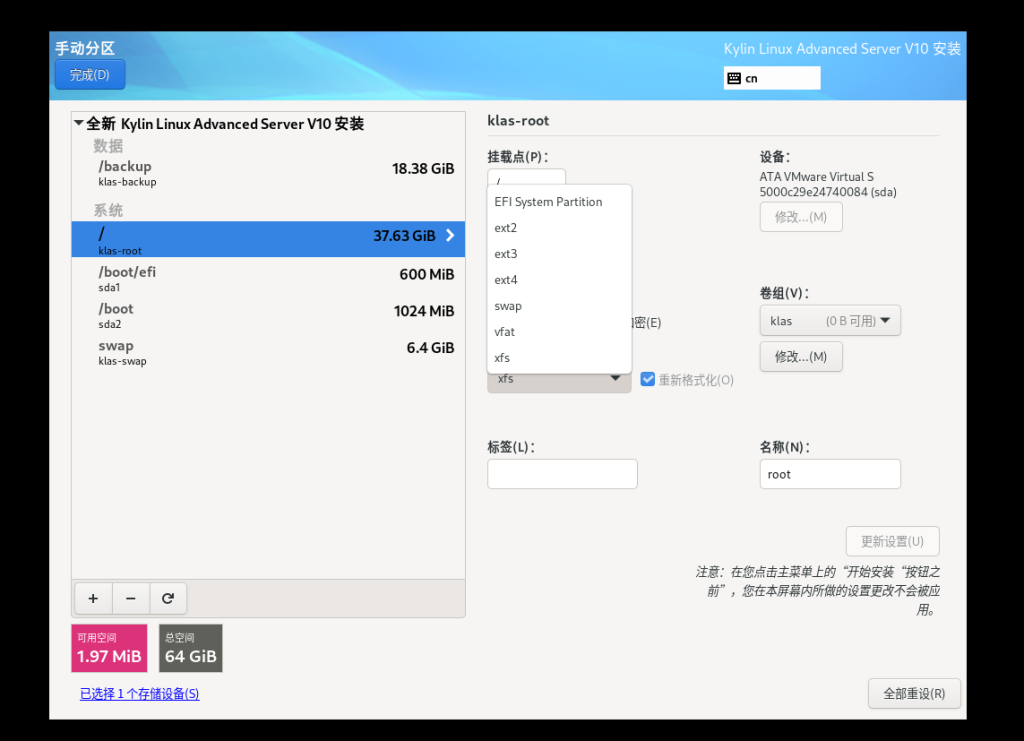Screen dimensions: 1024x741
Task: Click the 系统 section heading
Action: click(x=108, y=210)
